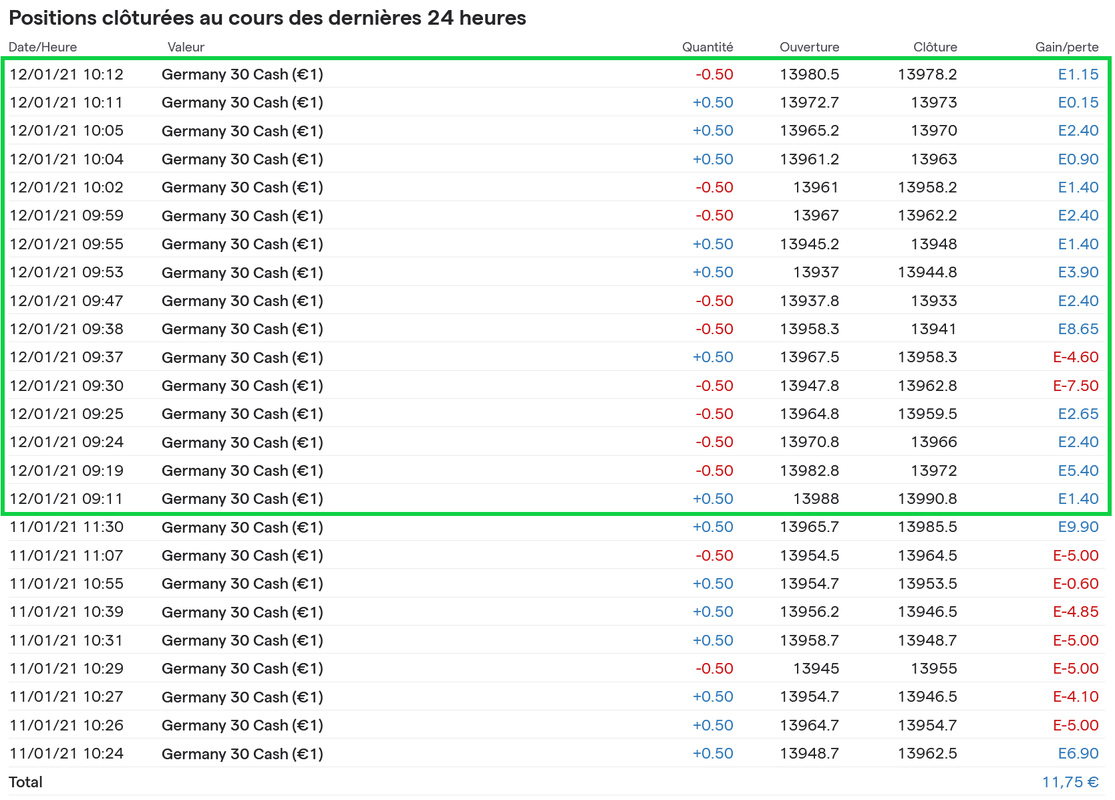Click the 13980.5 opening price

tap(809, 75)
